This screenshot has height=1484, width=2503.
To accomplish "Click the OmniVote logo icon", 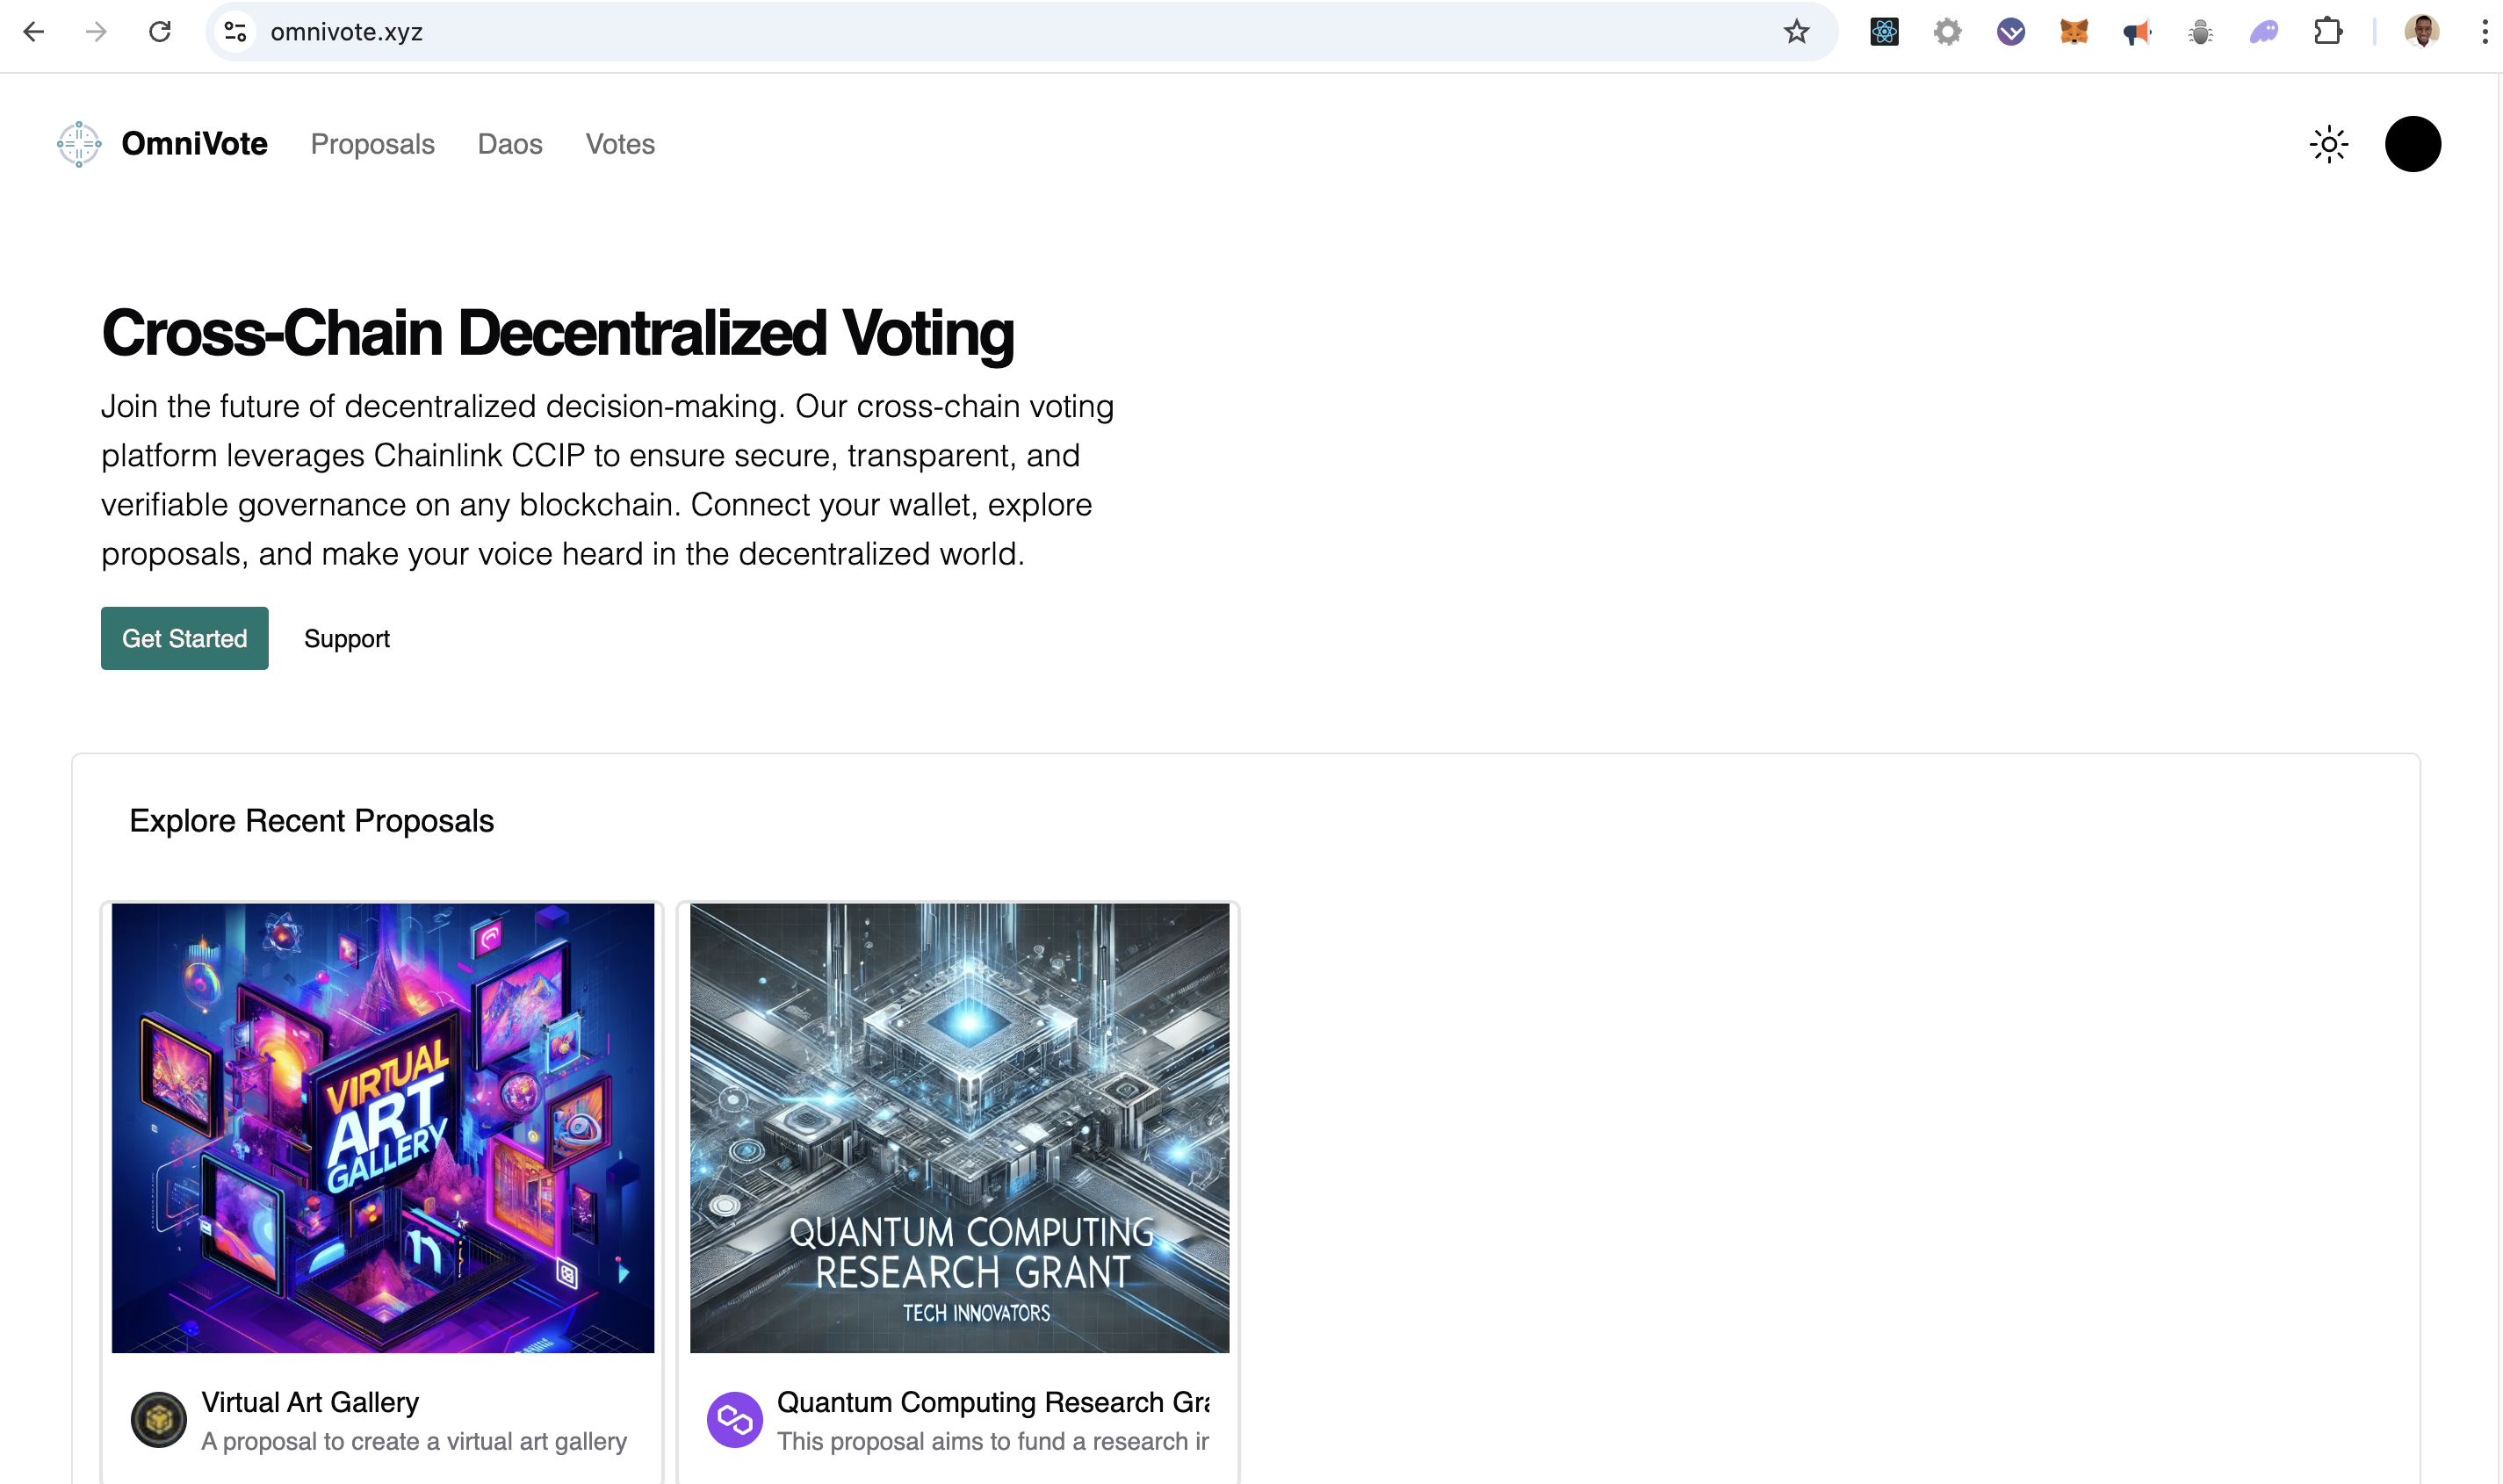I will pyautogui.click(x=79, y=144).
